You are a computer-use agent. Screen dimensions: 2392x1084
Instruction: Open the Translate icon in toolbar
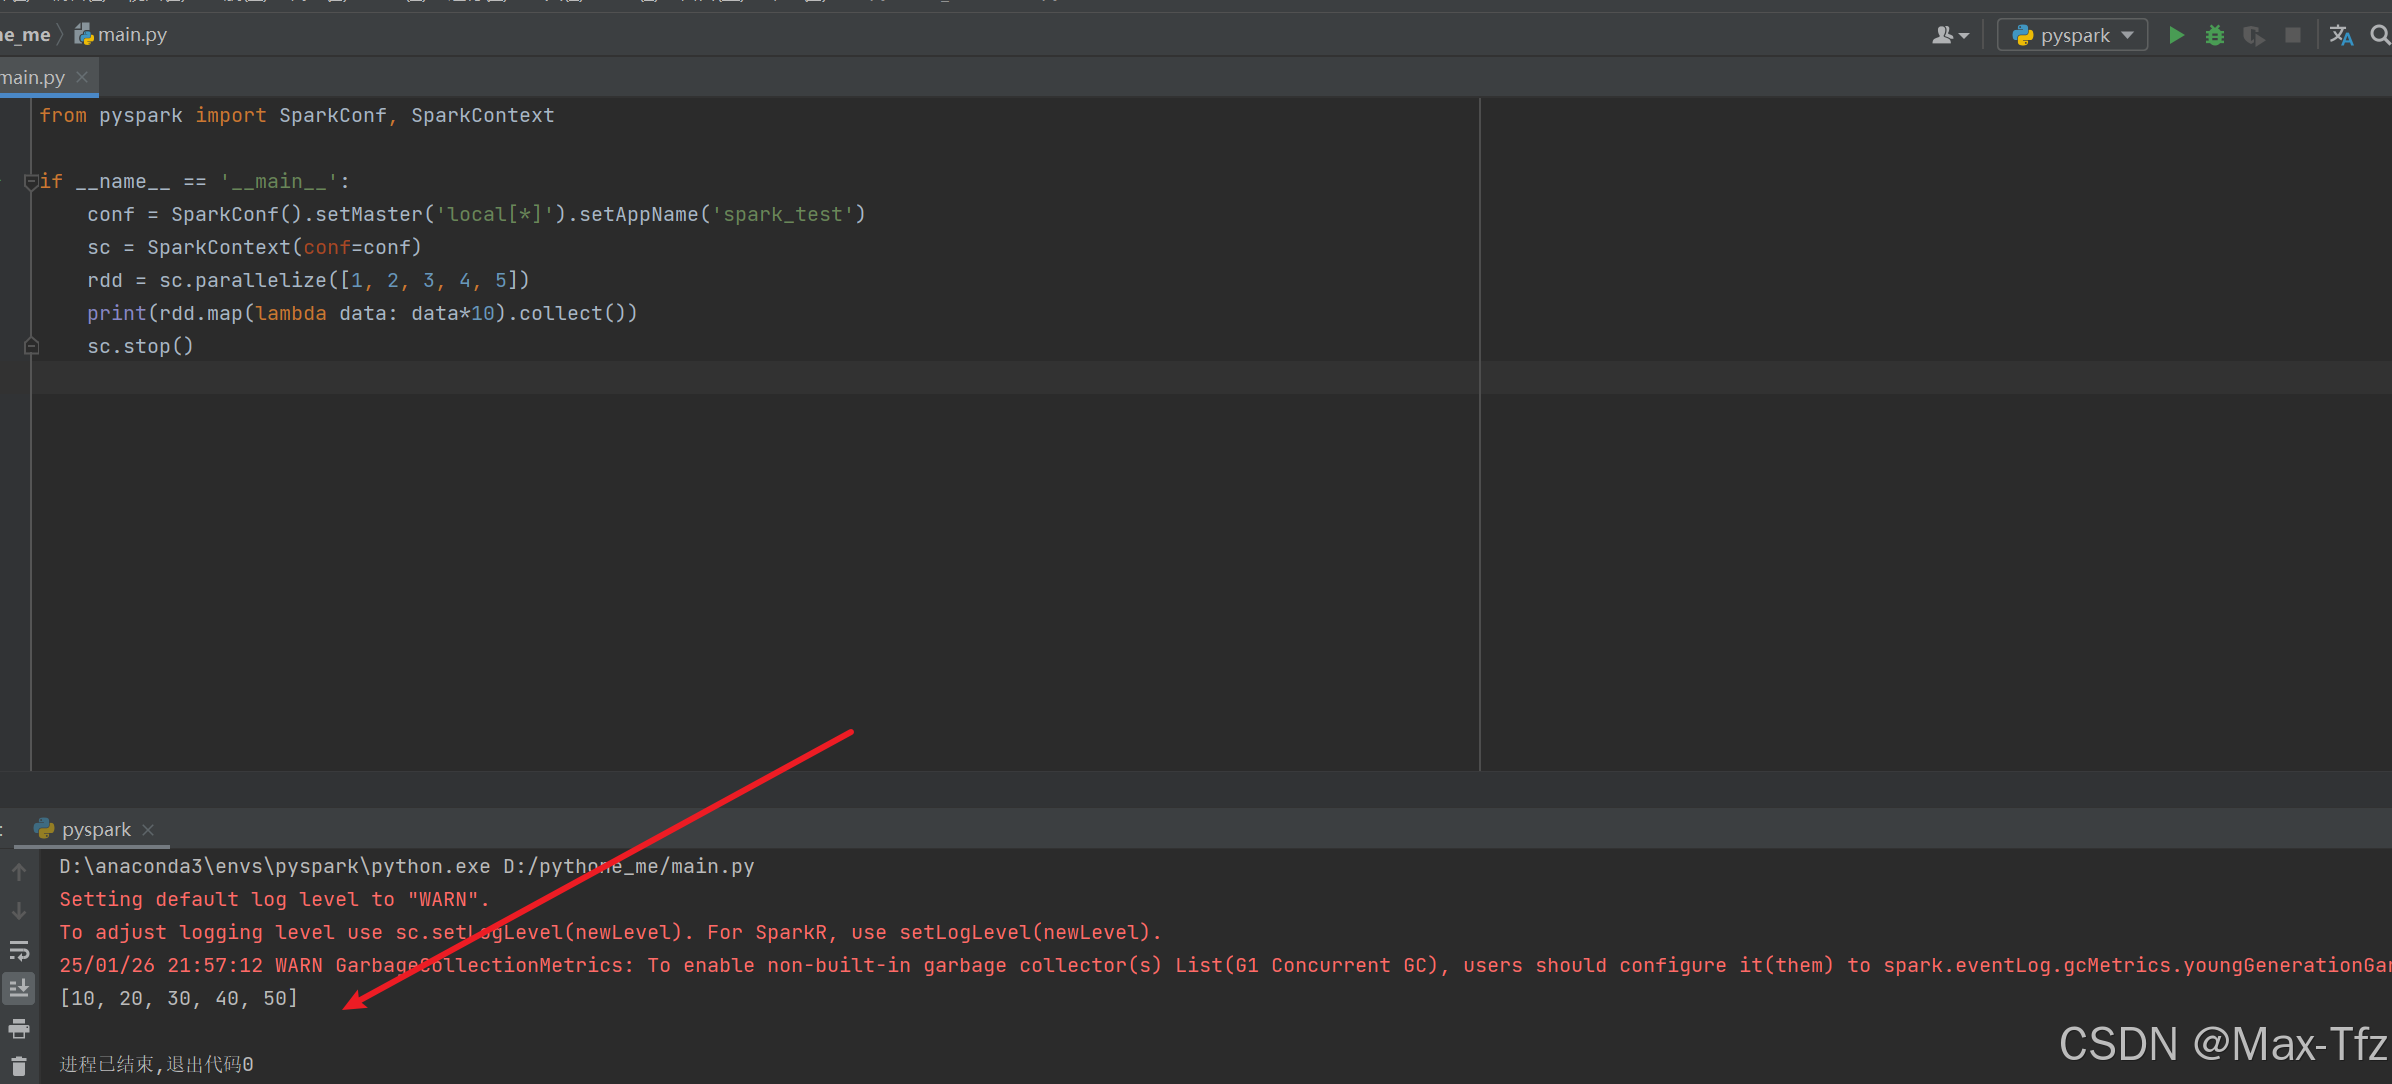(2341, 35)
